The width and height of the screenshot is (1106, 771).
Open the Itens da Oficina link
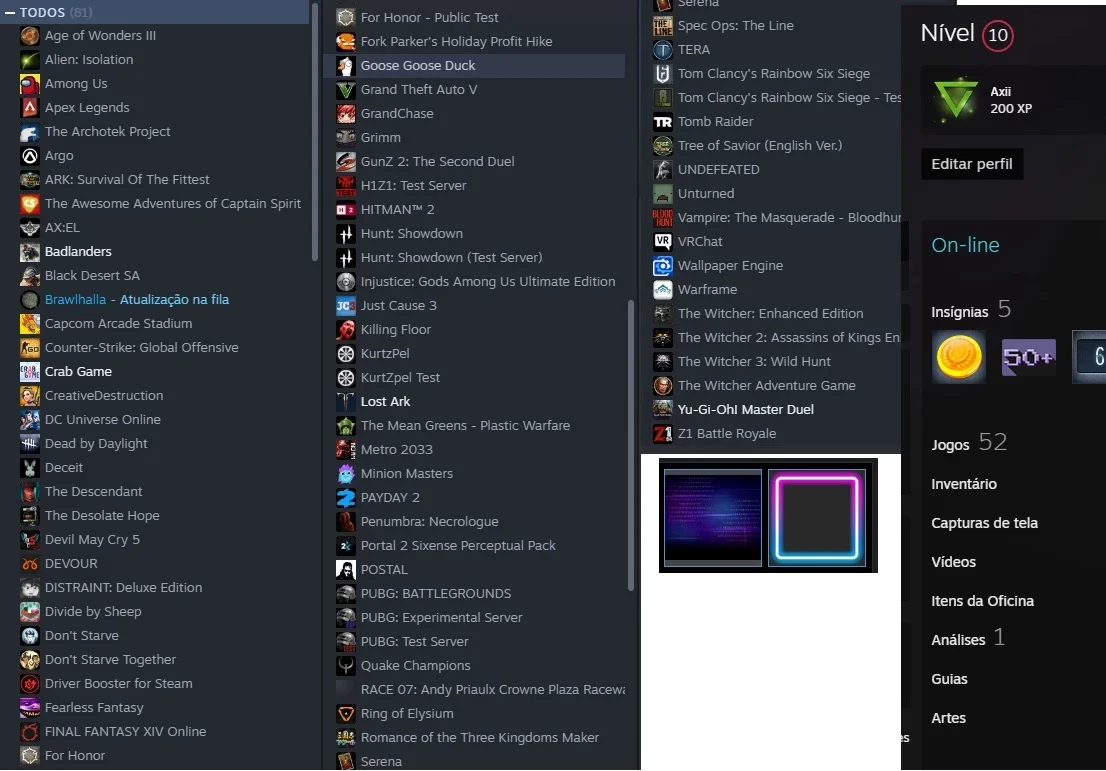coord(982,601)
